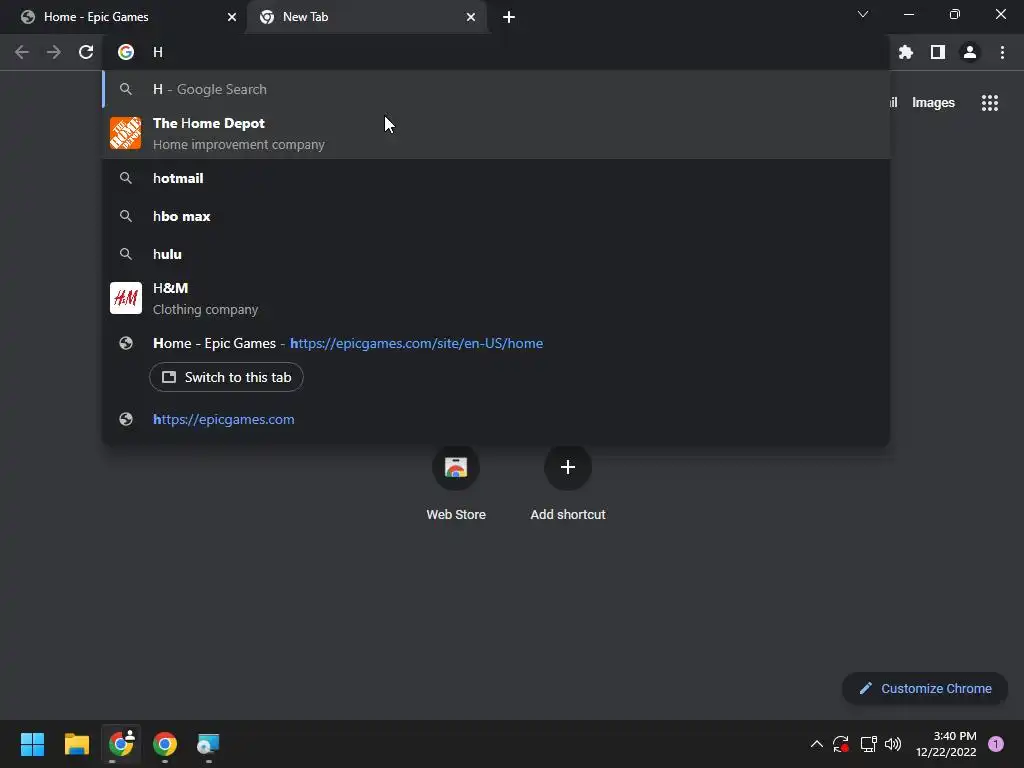Image resolution: width=1024 pixels, height=768 pixels.
Task: Click the Customize Chrome button
Action: tap(925, 688)
